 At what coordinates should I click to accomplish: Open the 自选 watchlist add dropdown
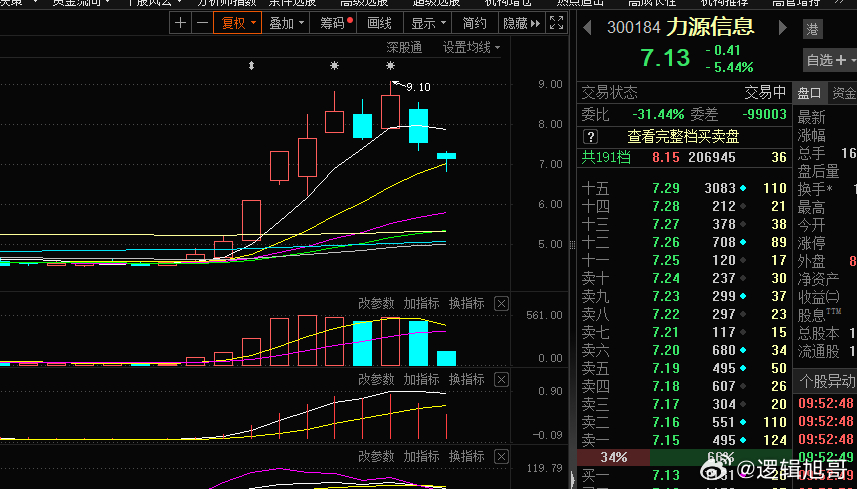click(830, 60)
